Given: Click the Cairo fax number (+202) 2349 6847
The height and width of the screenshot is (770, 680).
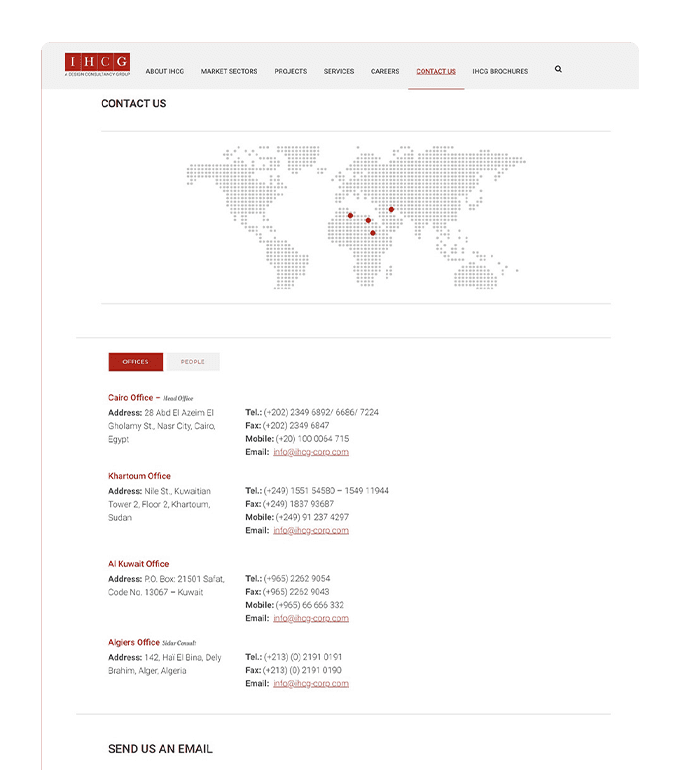Looking at the screenshot, I should click(x=296, y=425).
